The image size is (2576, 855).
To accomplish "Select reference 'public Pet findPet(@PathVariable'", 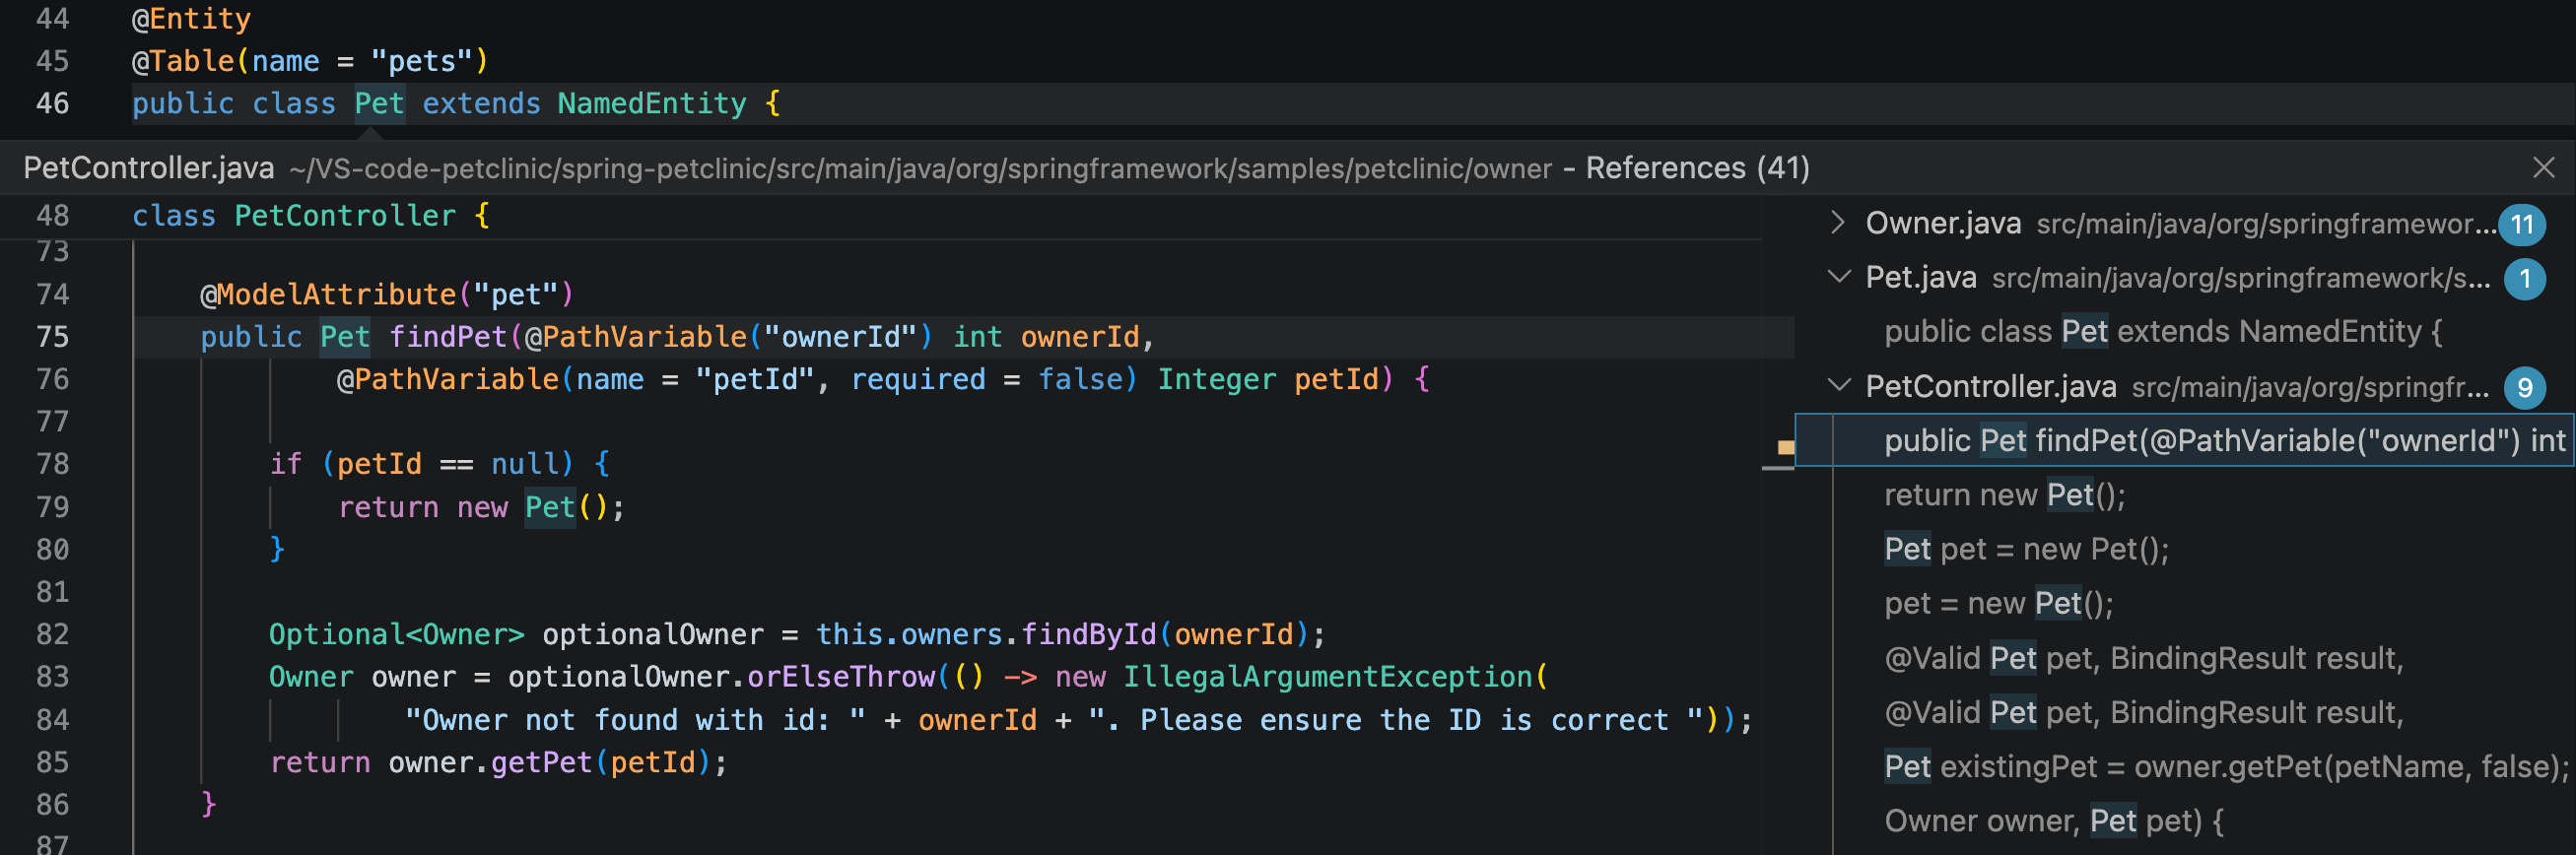I will (x=2183, y=440).
